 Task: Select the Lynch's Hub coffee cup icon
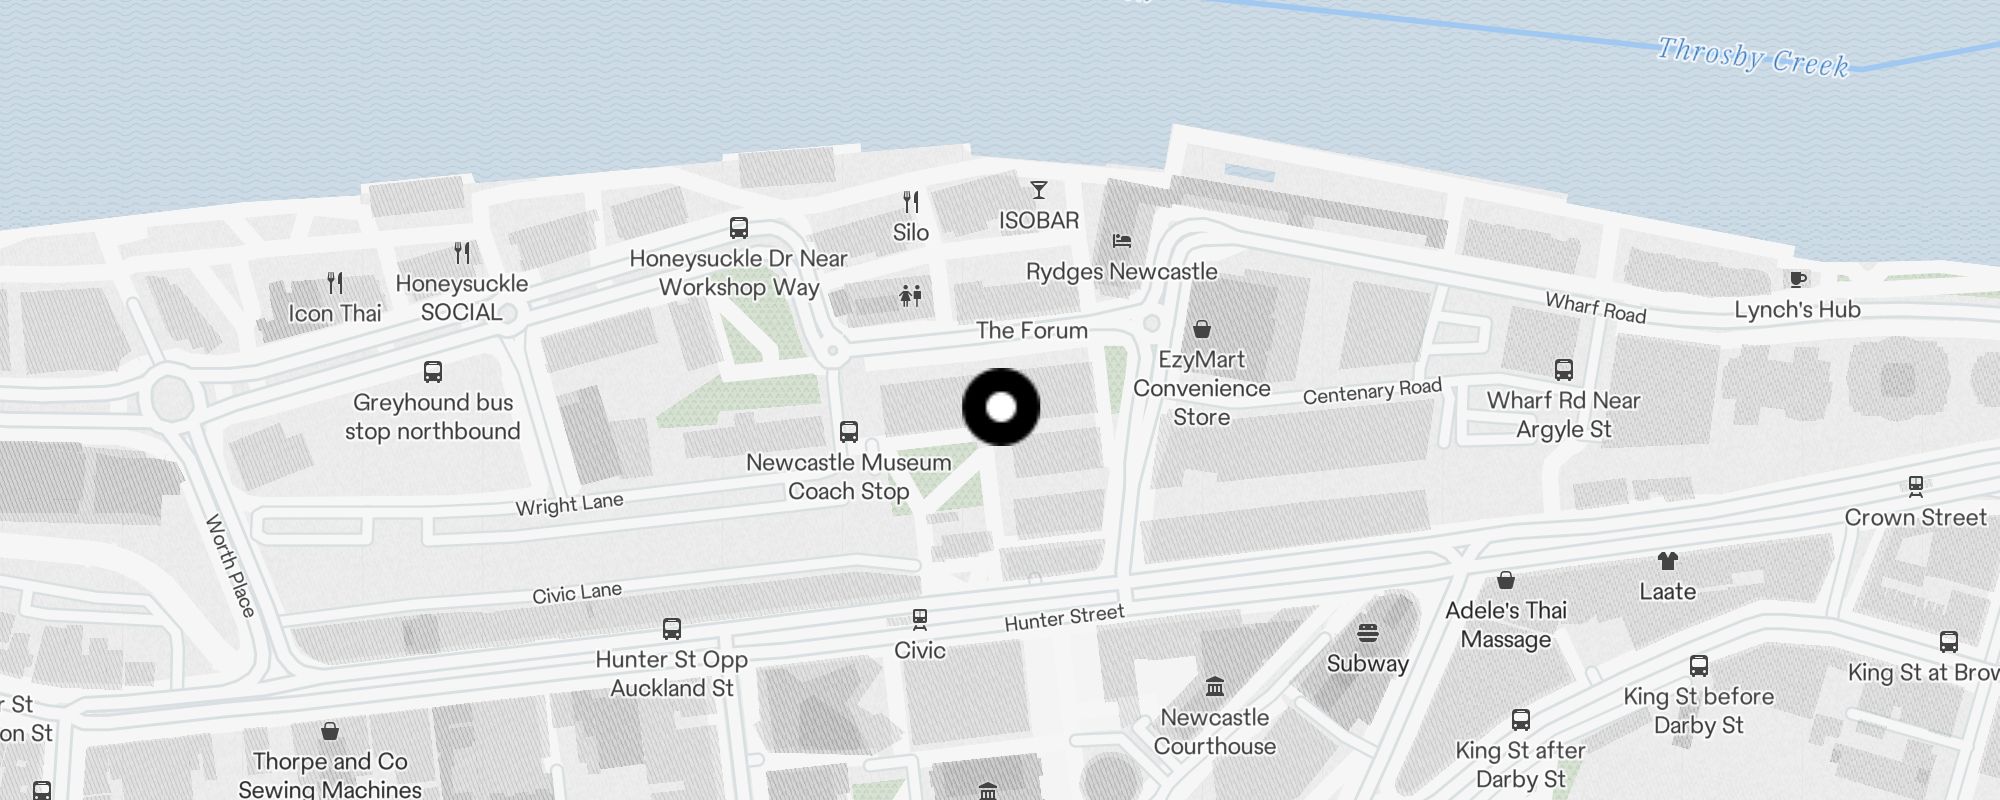tap(1798, 279)
